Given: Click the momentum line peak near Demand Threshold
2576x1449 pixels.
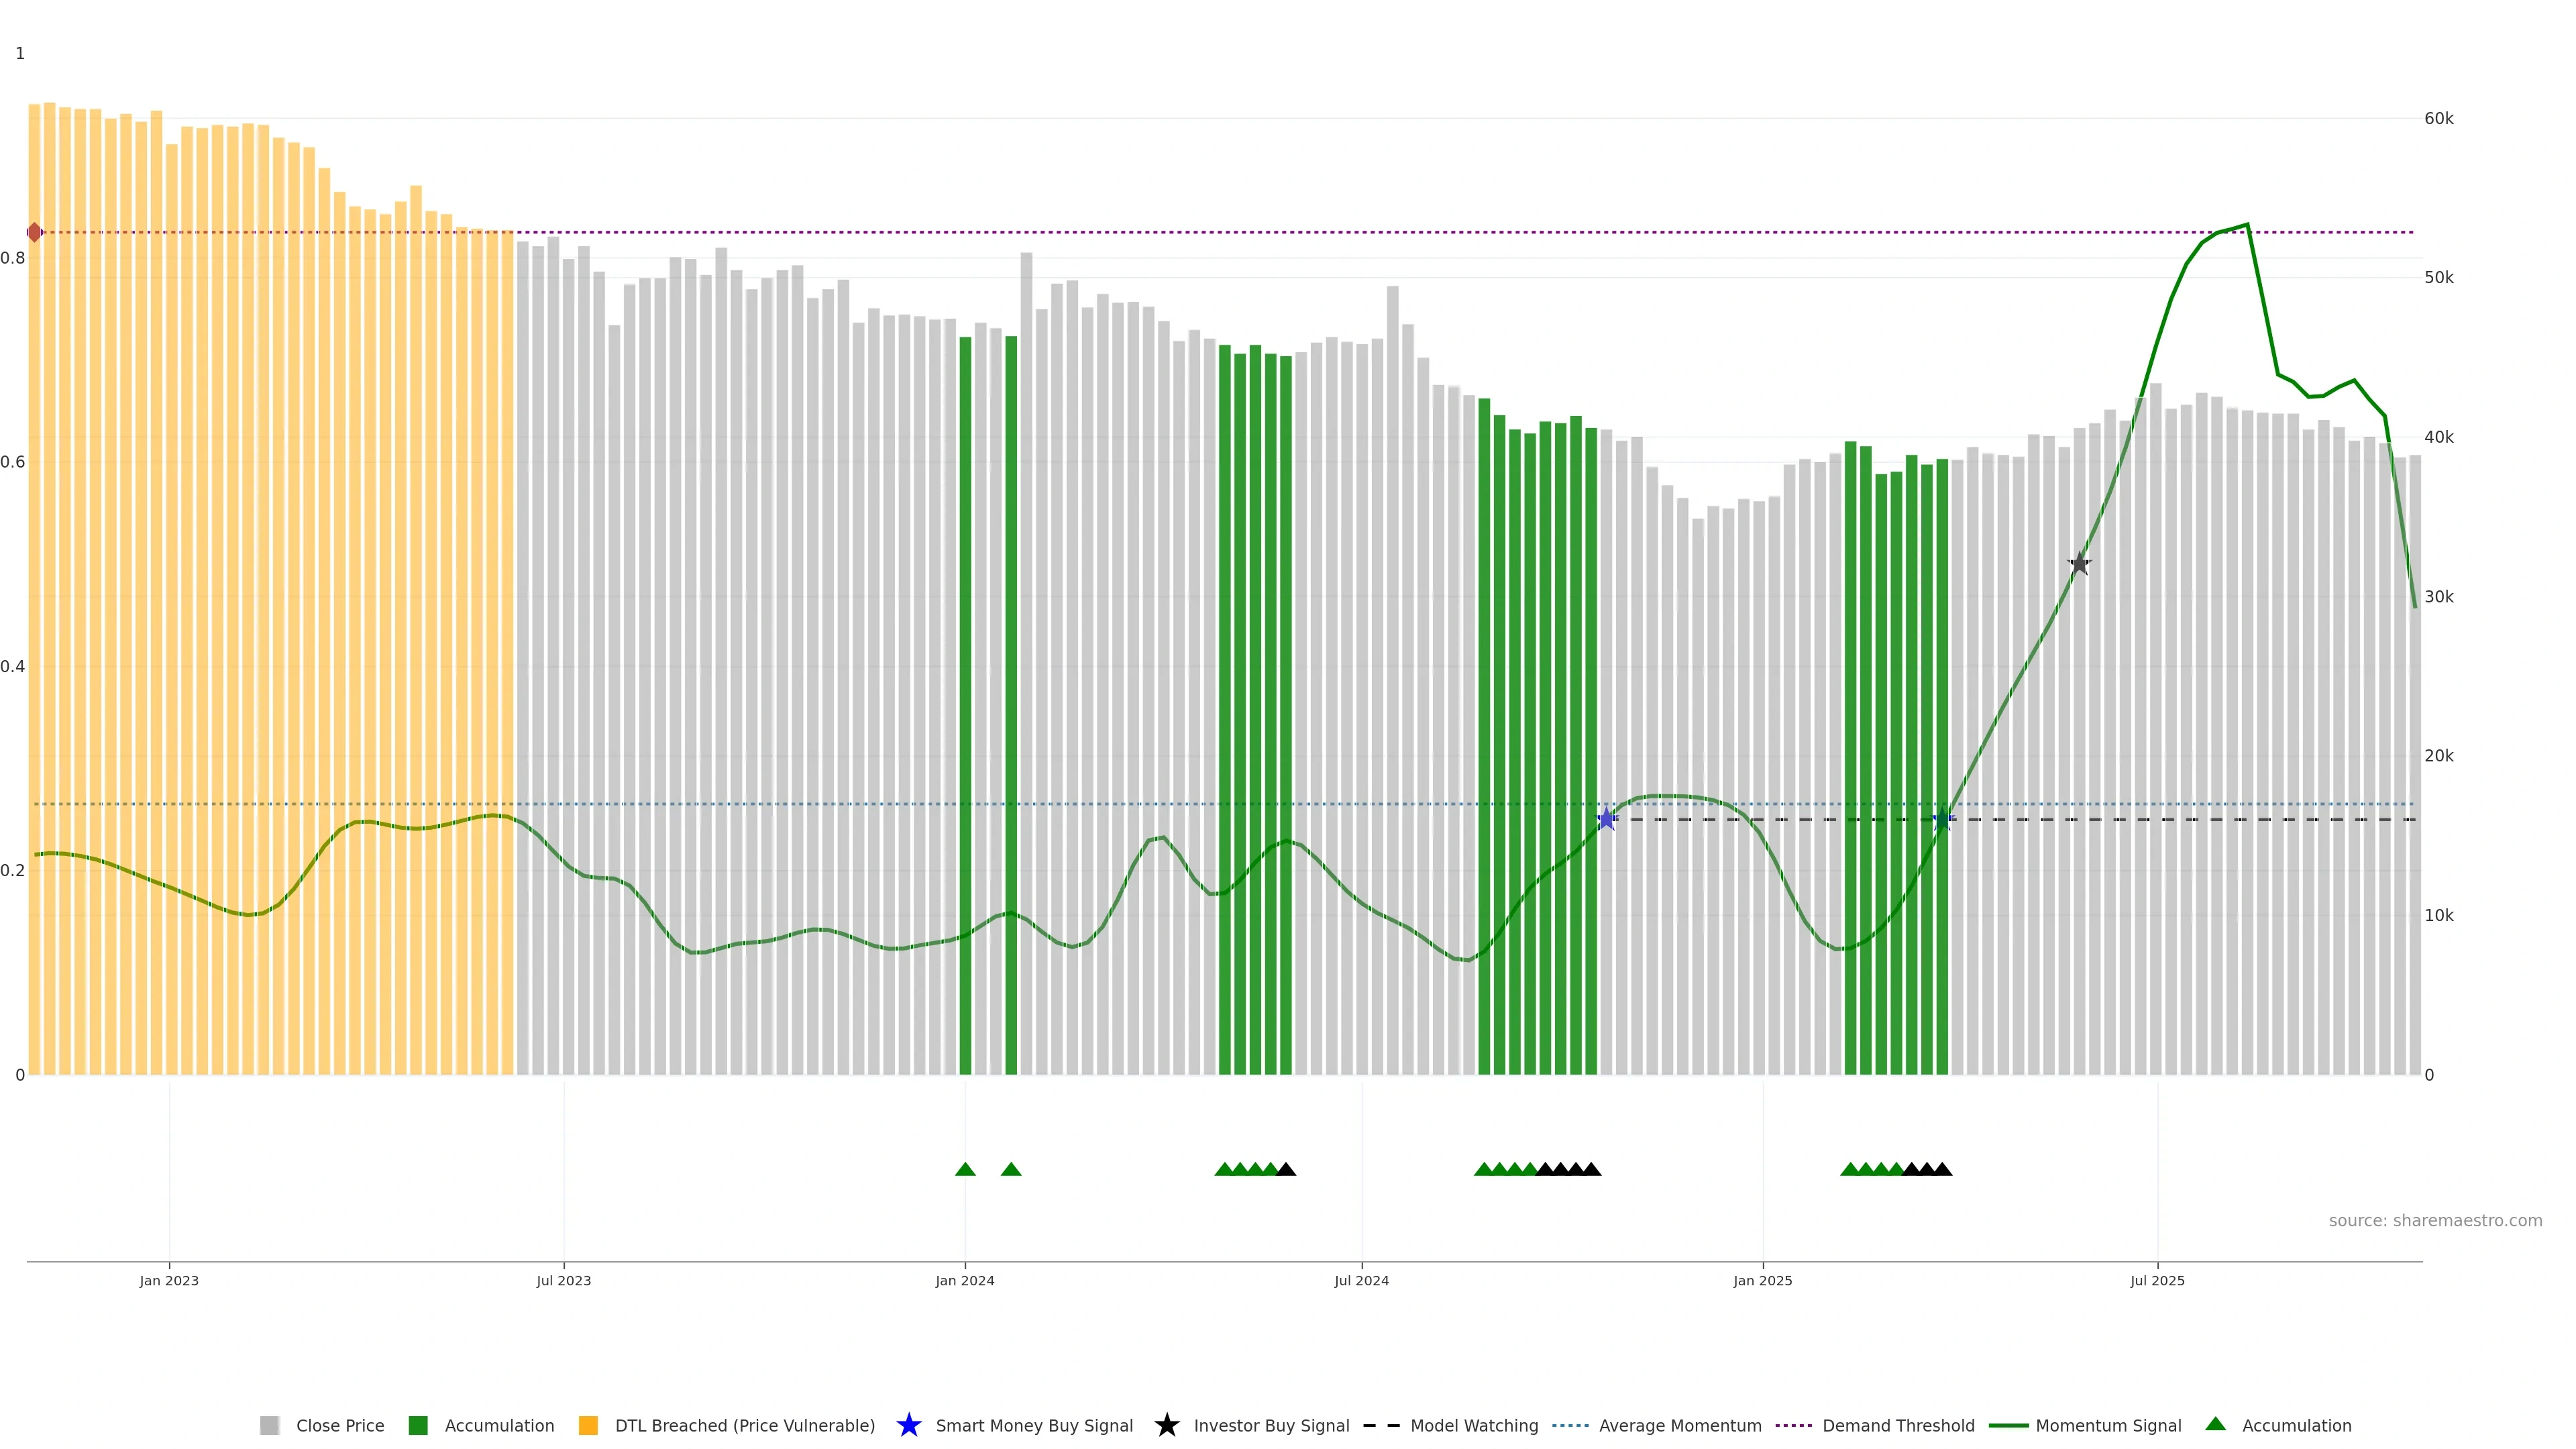Looking at the screenshot, I should click(2247, 225).
